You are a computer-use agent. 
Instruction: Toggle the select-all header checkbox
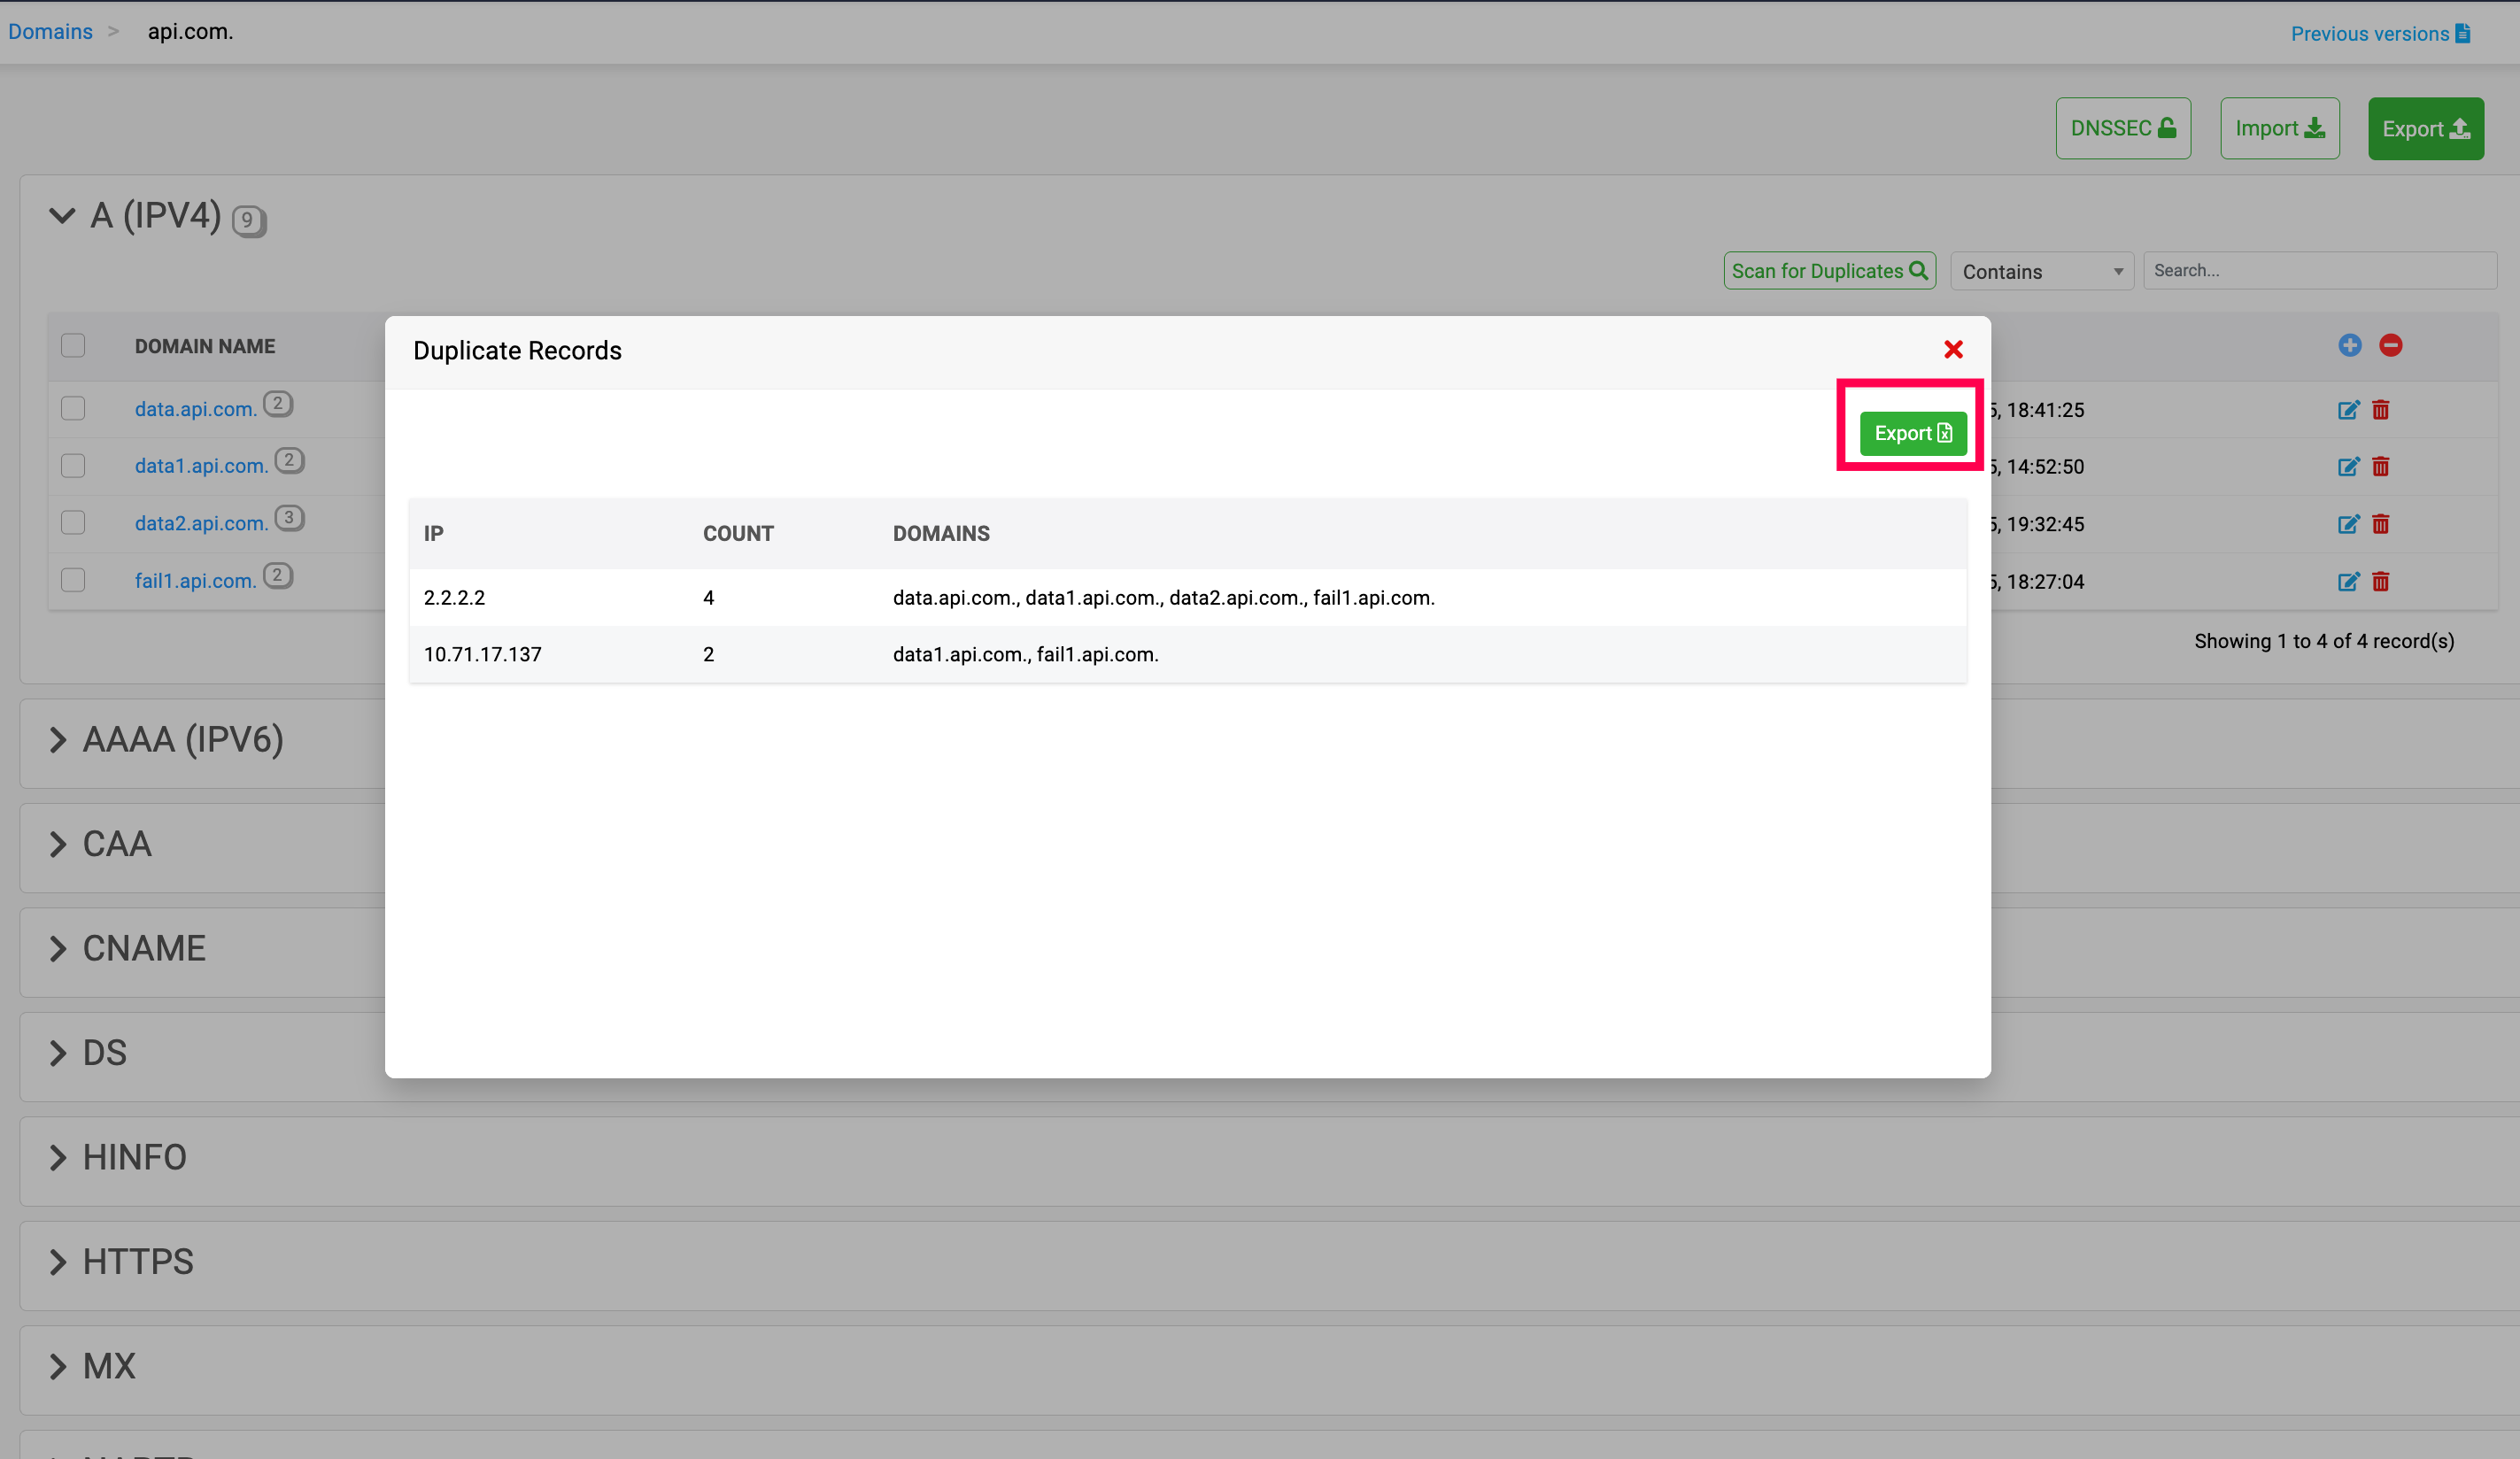73,346
